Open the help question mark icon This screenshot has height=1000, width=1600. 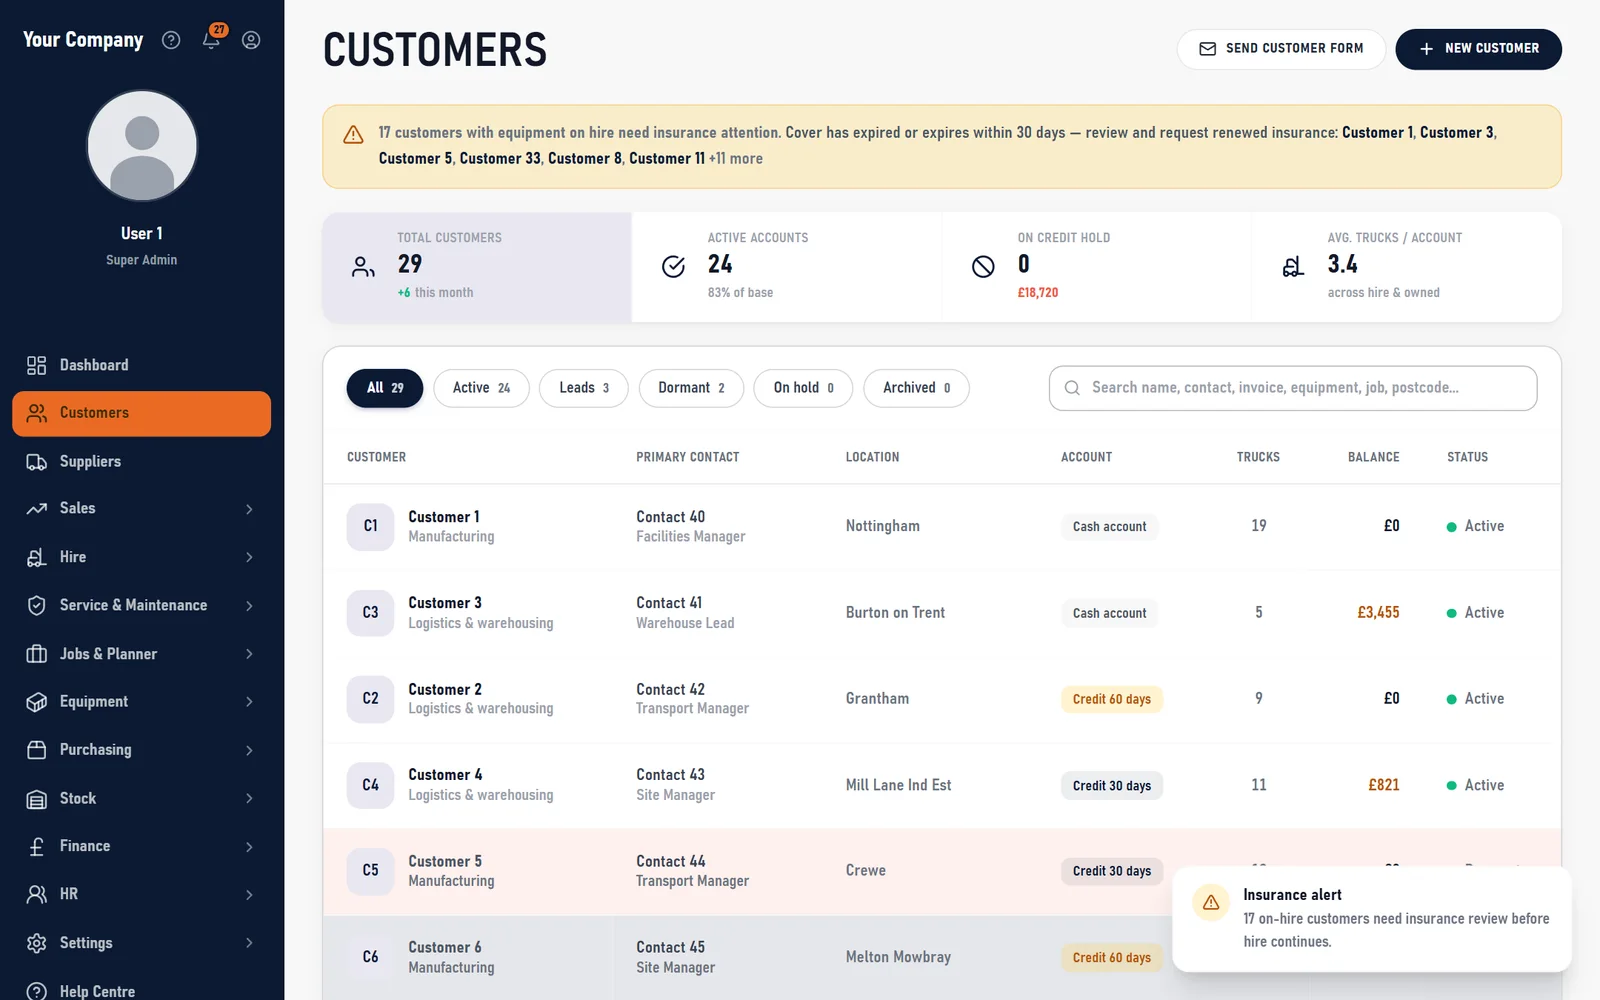(171, 40)
